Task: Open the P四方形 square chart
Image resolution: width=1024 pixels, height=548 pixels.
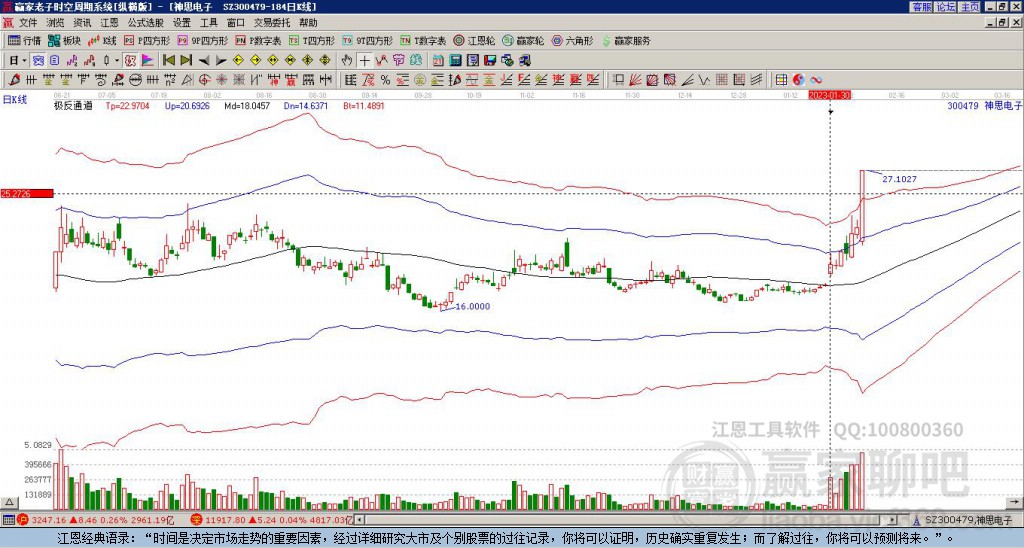Action: point(149,41)
